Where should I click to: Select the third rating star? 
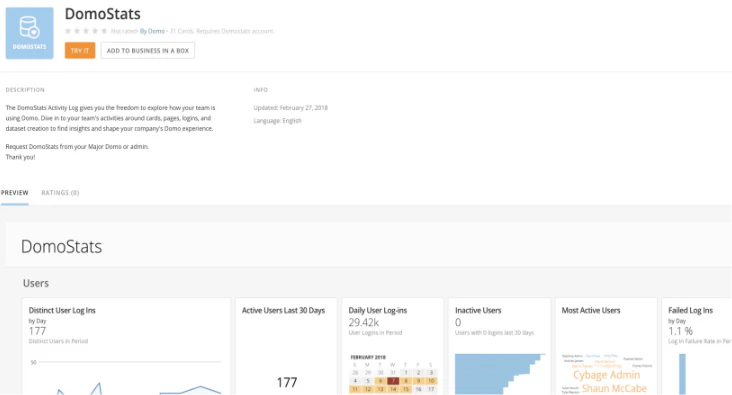(x=86, y=31)
